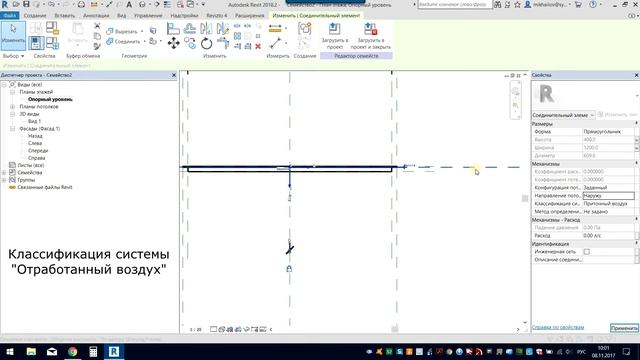Select the Слева elevation view
Screen dimensions: 640x360
click(x=35, y=143)
